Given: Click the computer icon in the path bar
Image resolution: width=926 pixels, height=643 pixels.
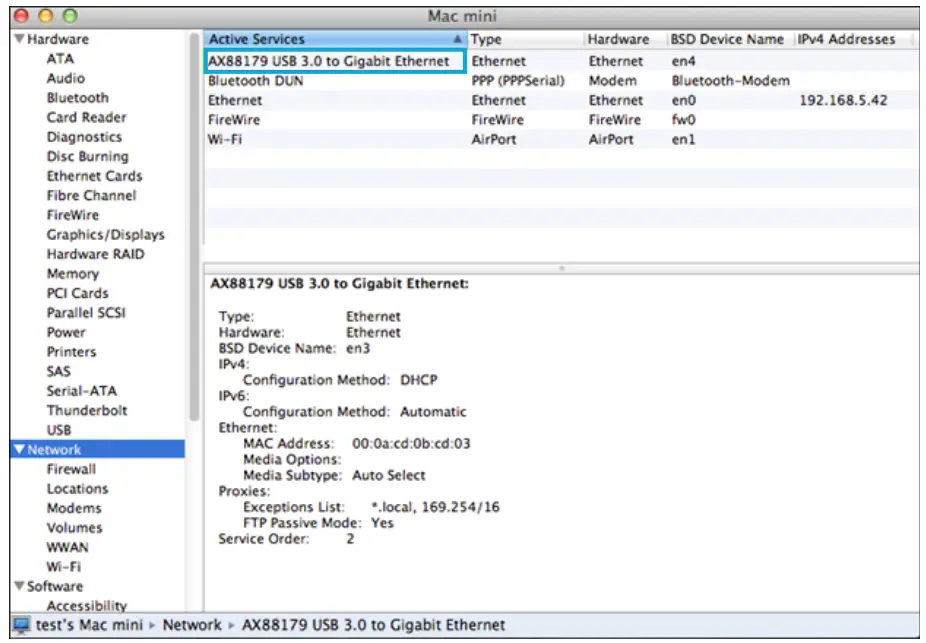Looking at the screenshot, I should 22,625.
